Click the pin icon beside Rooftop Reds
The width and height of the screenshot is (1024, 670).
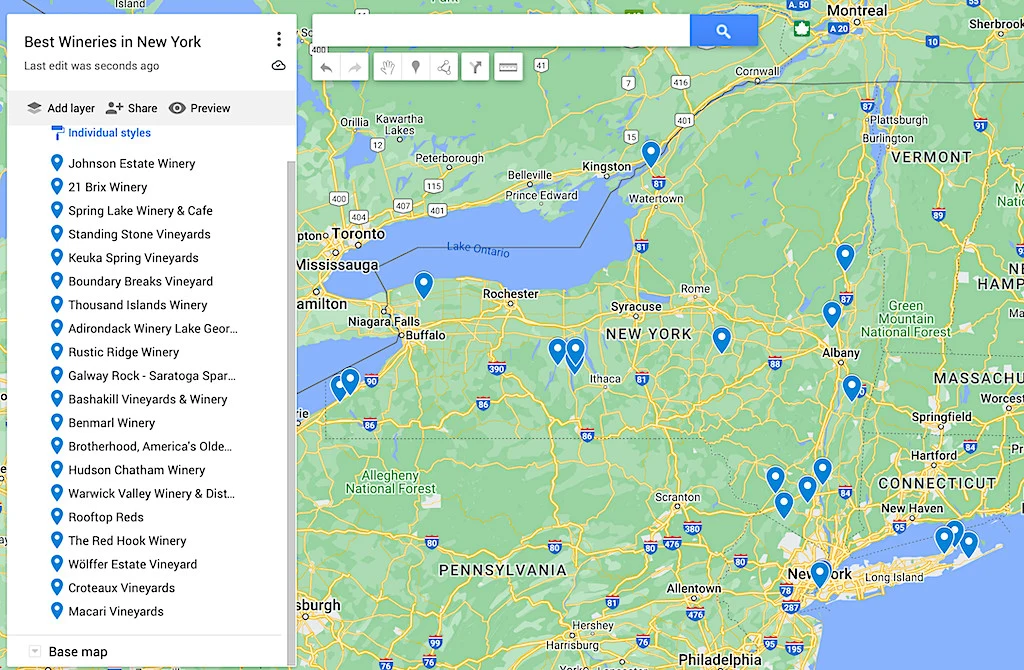coord(57,516)
